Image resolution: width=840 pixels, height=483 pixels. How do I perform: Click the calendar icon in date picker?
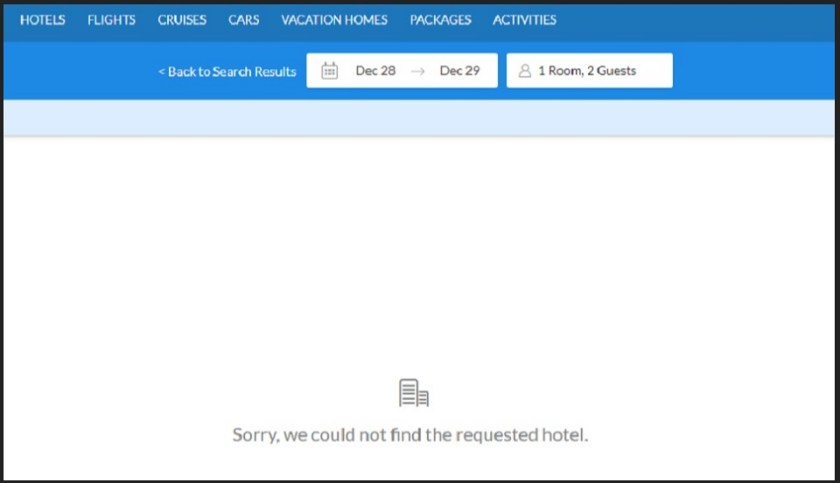[x=329, y=71]
